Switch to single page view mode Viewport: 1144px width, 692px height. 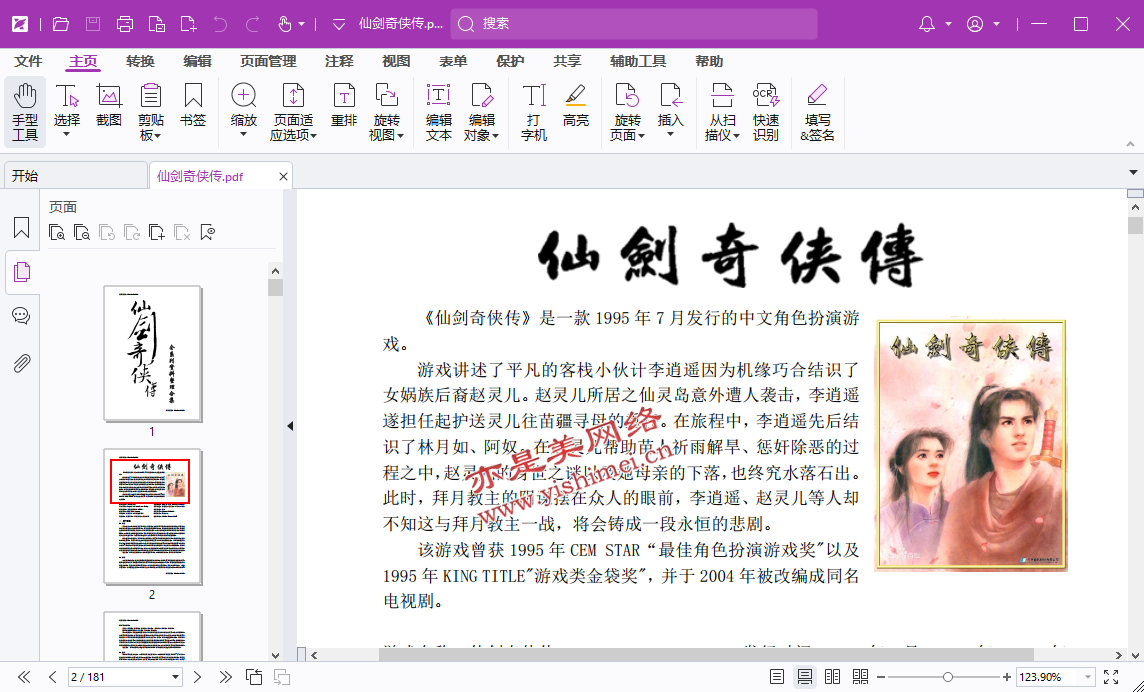coord(777,677)
